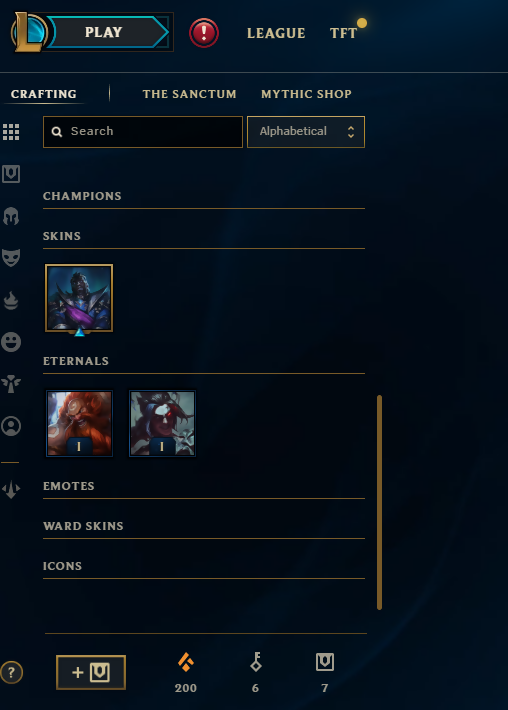Open the Alphabetical sort dropdown
Viewport: 508px width, 710px height.
(x=306, y=132)
